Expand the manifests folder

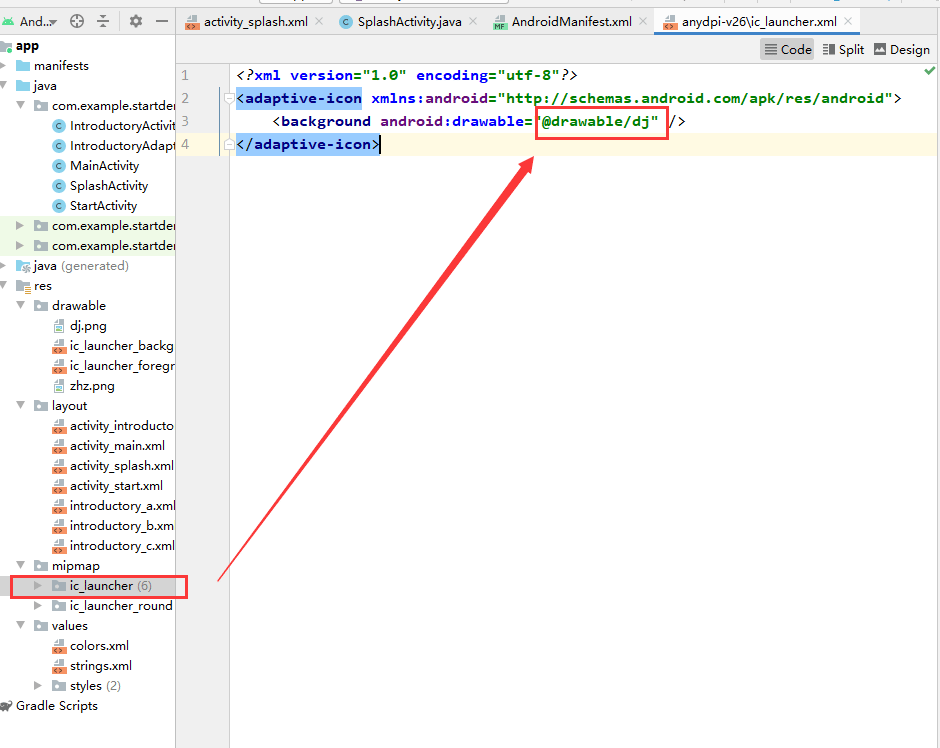pos(4,65)
